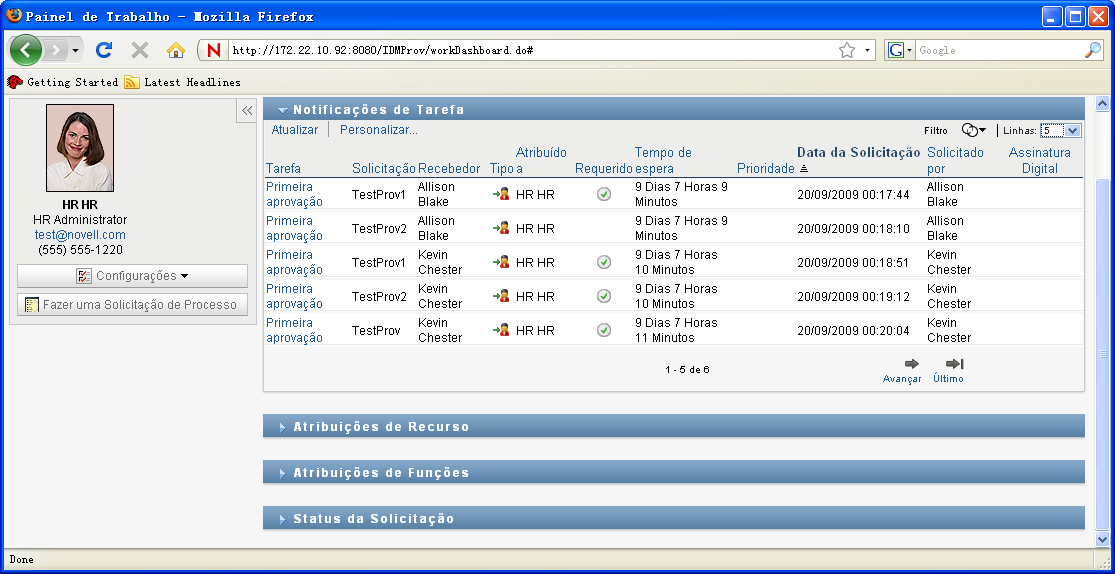This screenshot has width=1115, height=574.
Task: Open the Getting Started bookmark
Action: coord(63,83)
